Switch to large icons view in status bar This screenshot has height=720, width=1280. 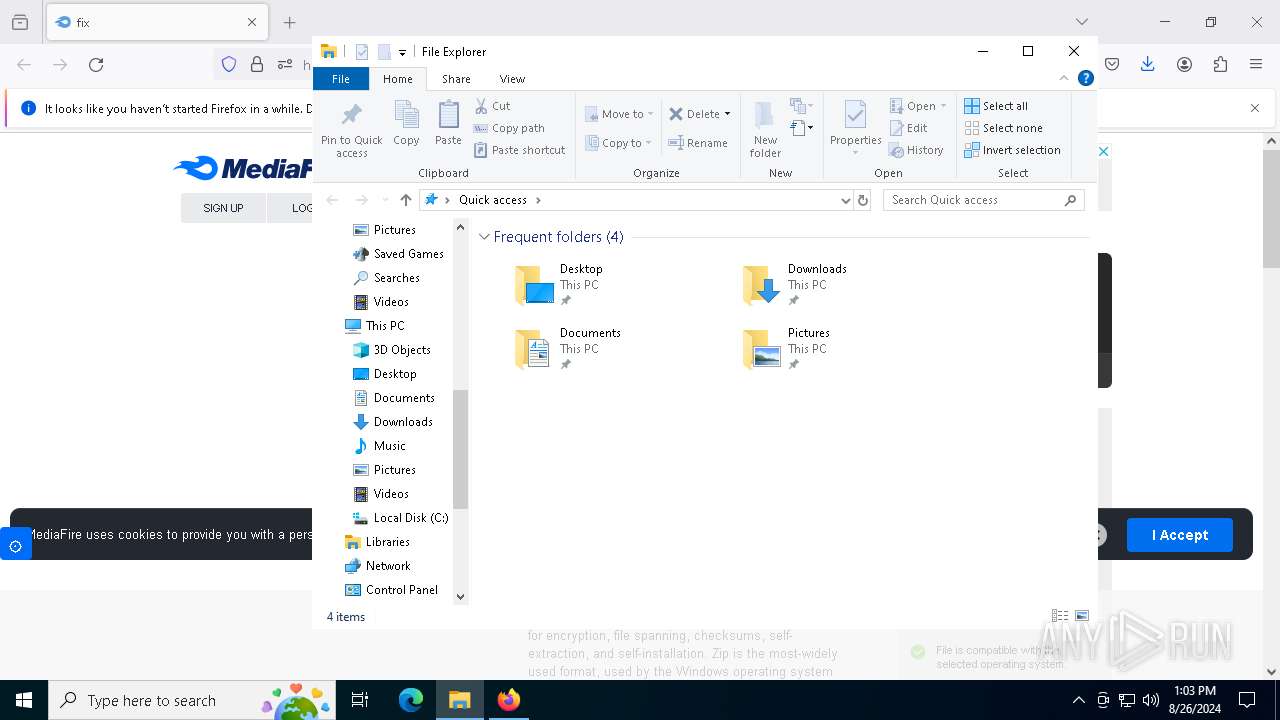click(x=1081, y=616)
